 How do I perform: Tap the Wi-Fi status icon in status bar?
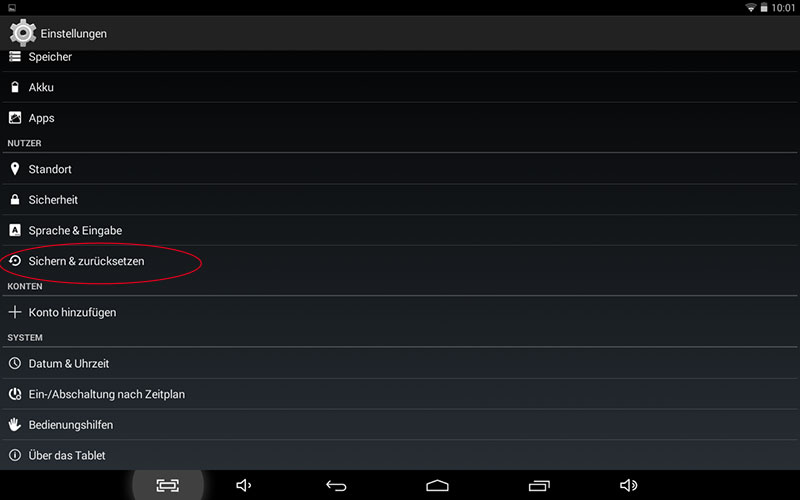click(751, 8)
